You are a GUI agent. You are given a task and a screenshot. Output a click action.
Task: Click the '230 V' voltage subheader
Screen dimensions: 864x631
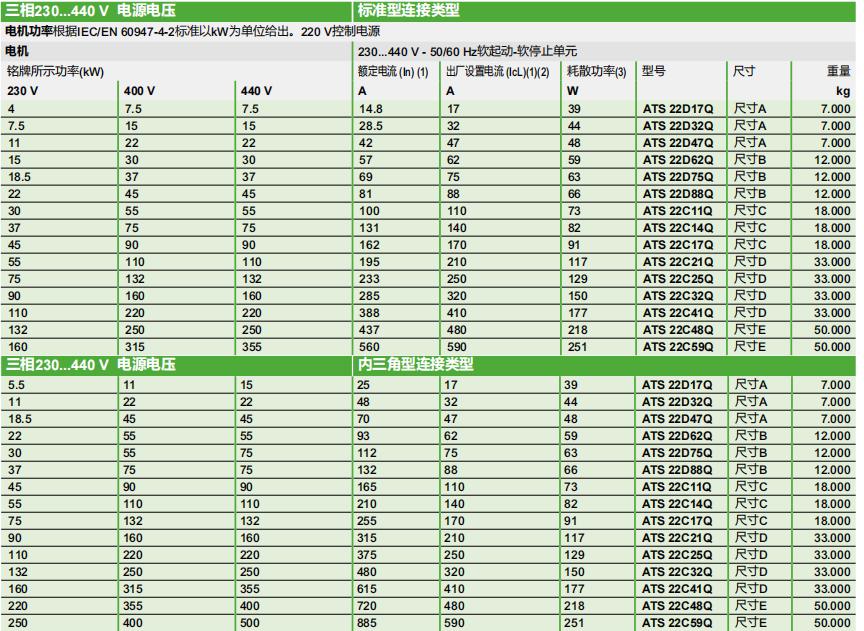23,91
